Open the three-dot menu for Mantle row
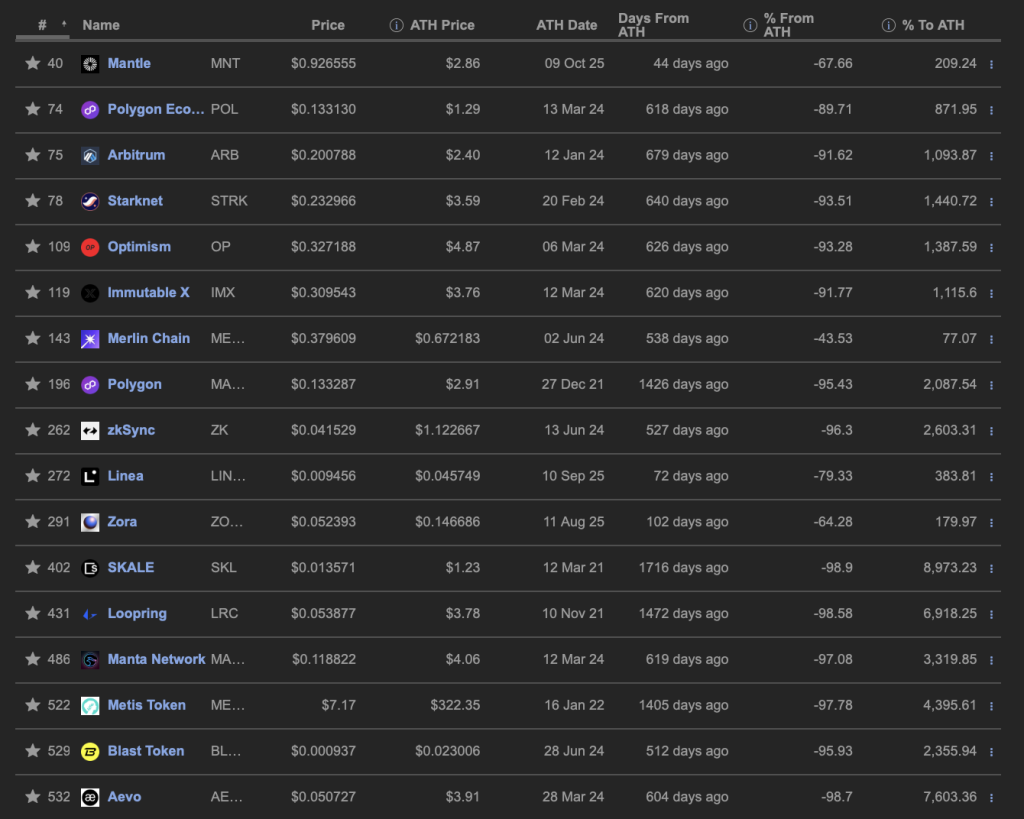 coord(991,64)
